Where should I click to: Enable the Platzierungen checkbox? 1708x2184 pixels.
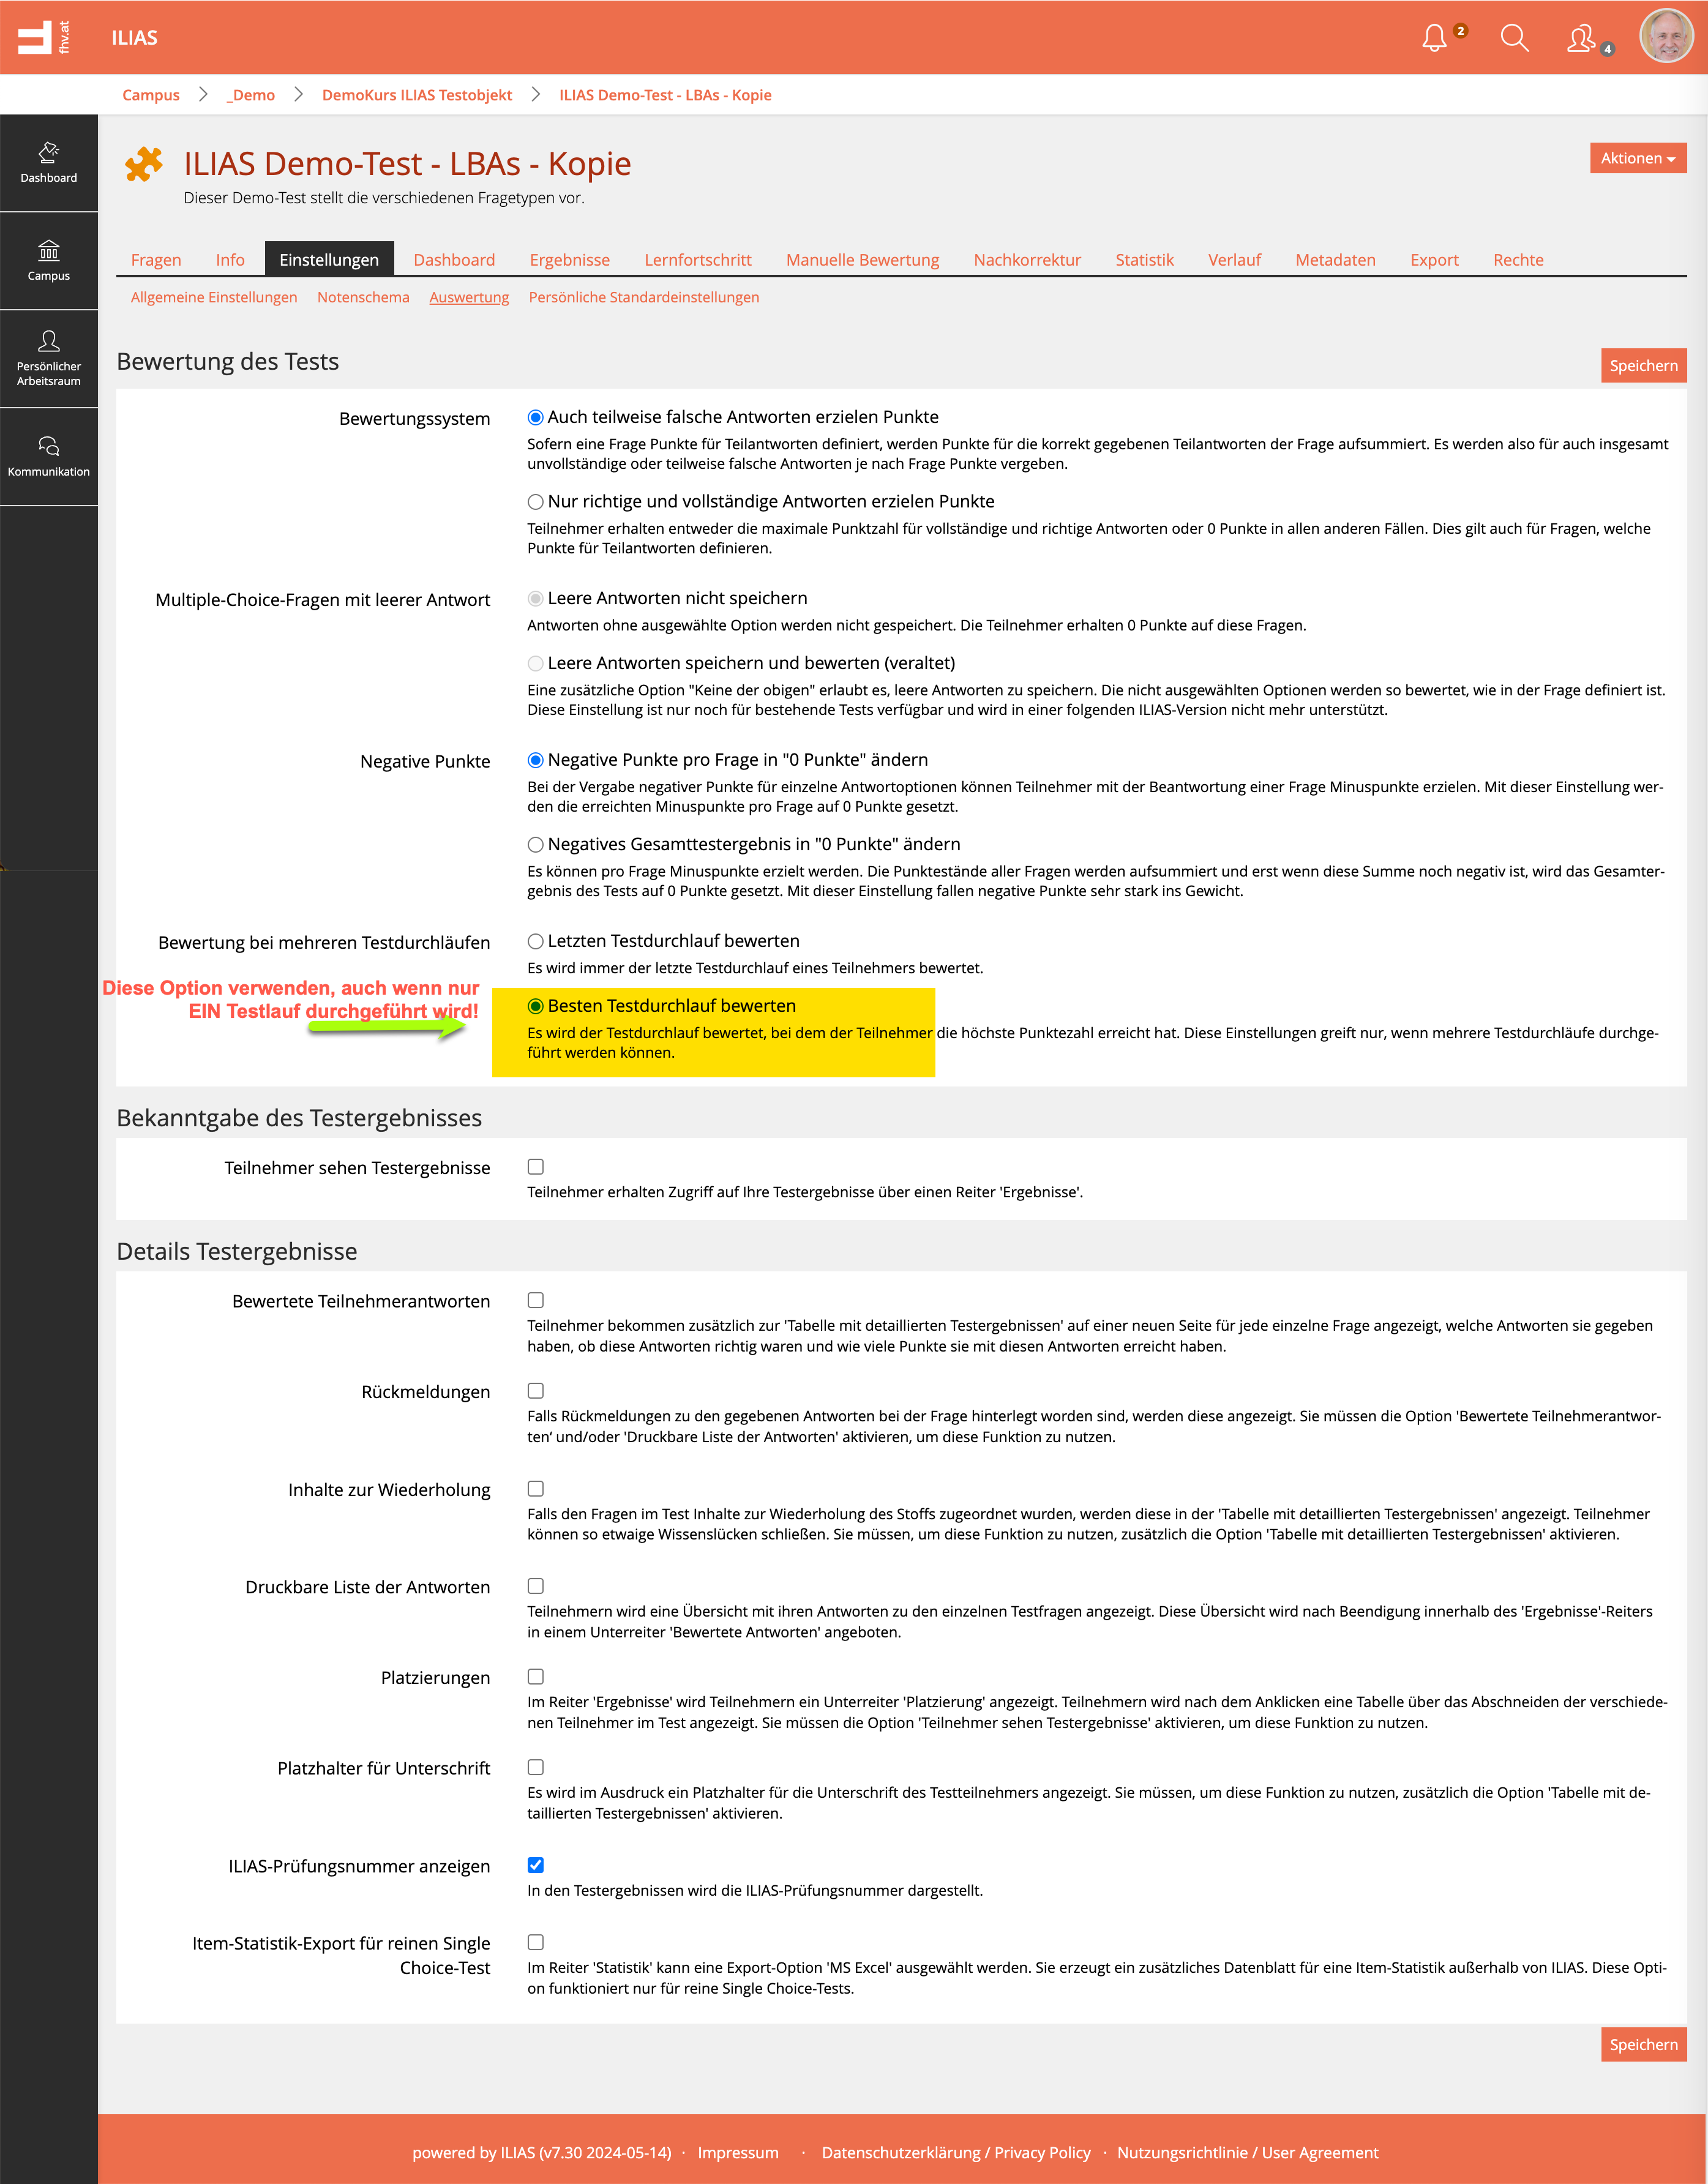(536, 1676)
